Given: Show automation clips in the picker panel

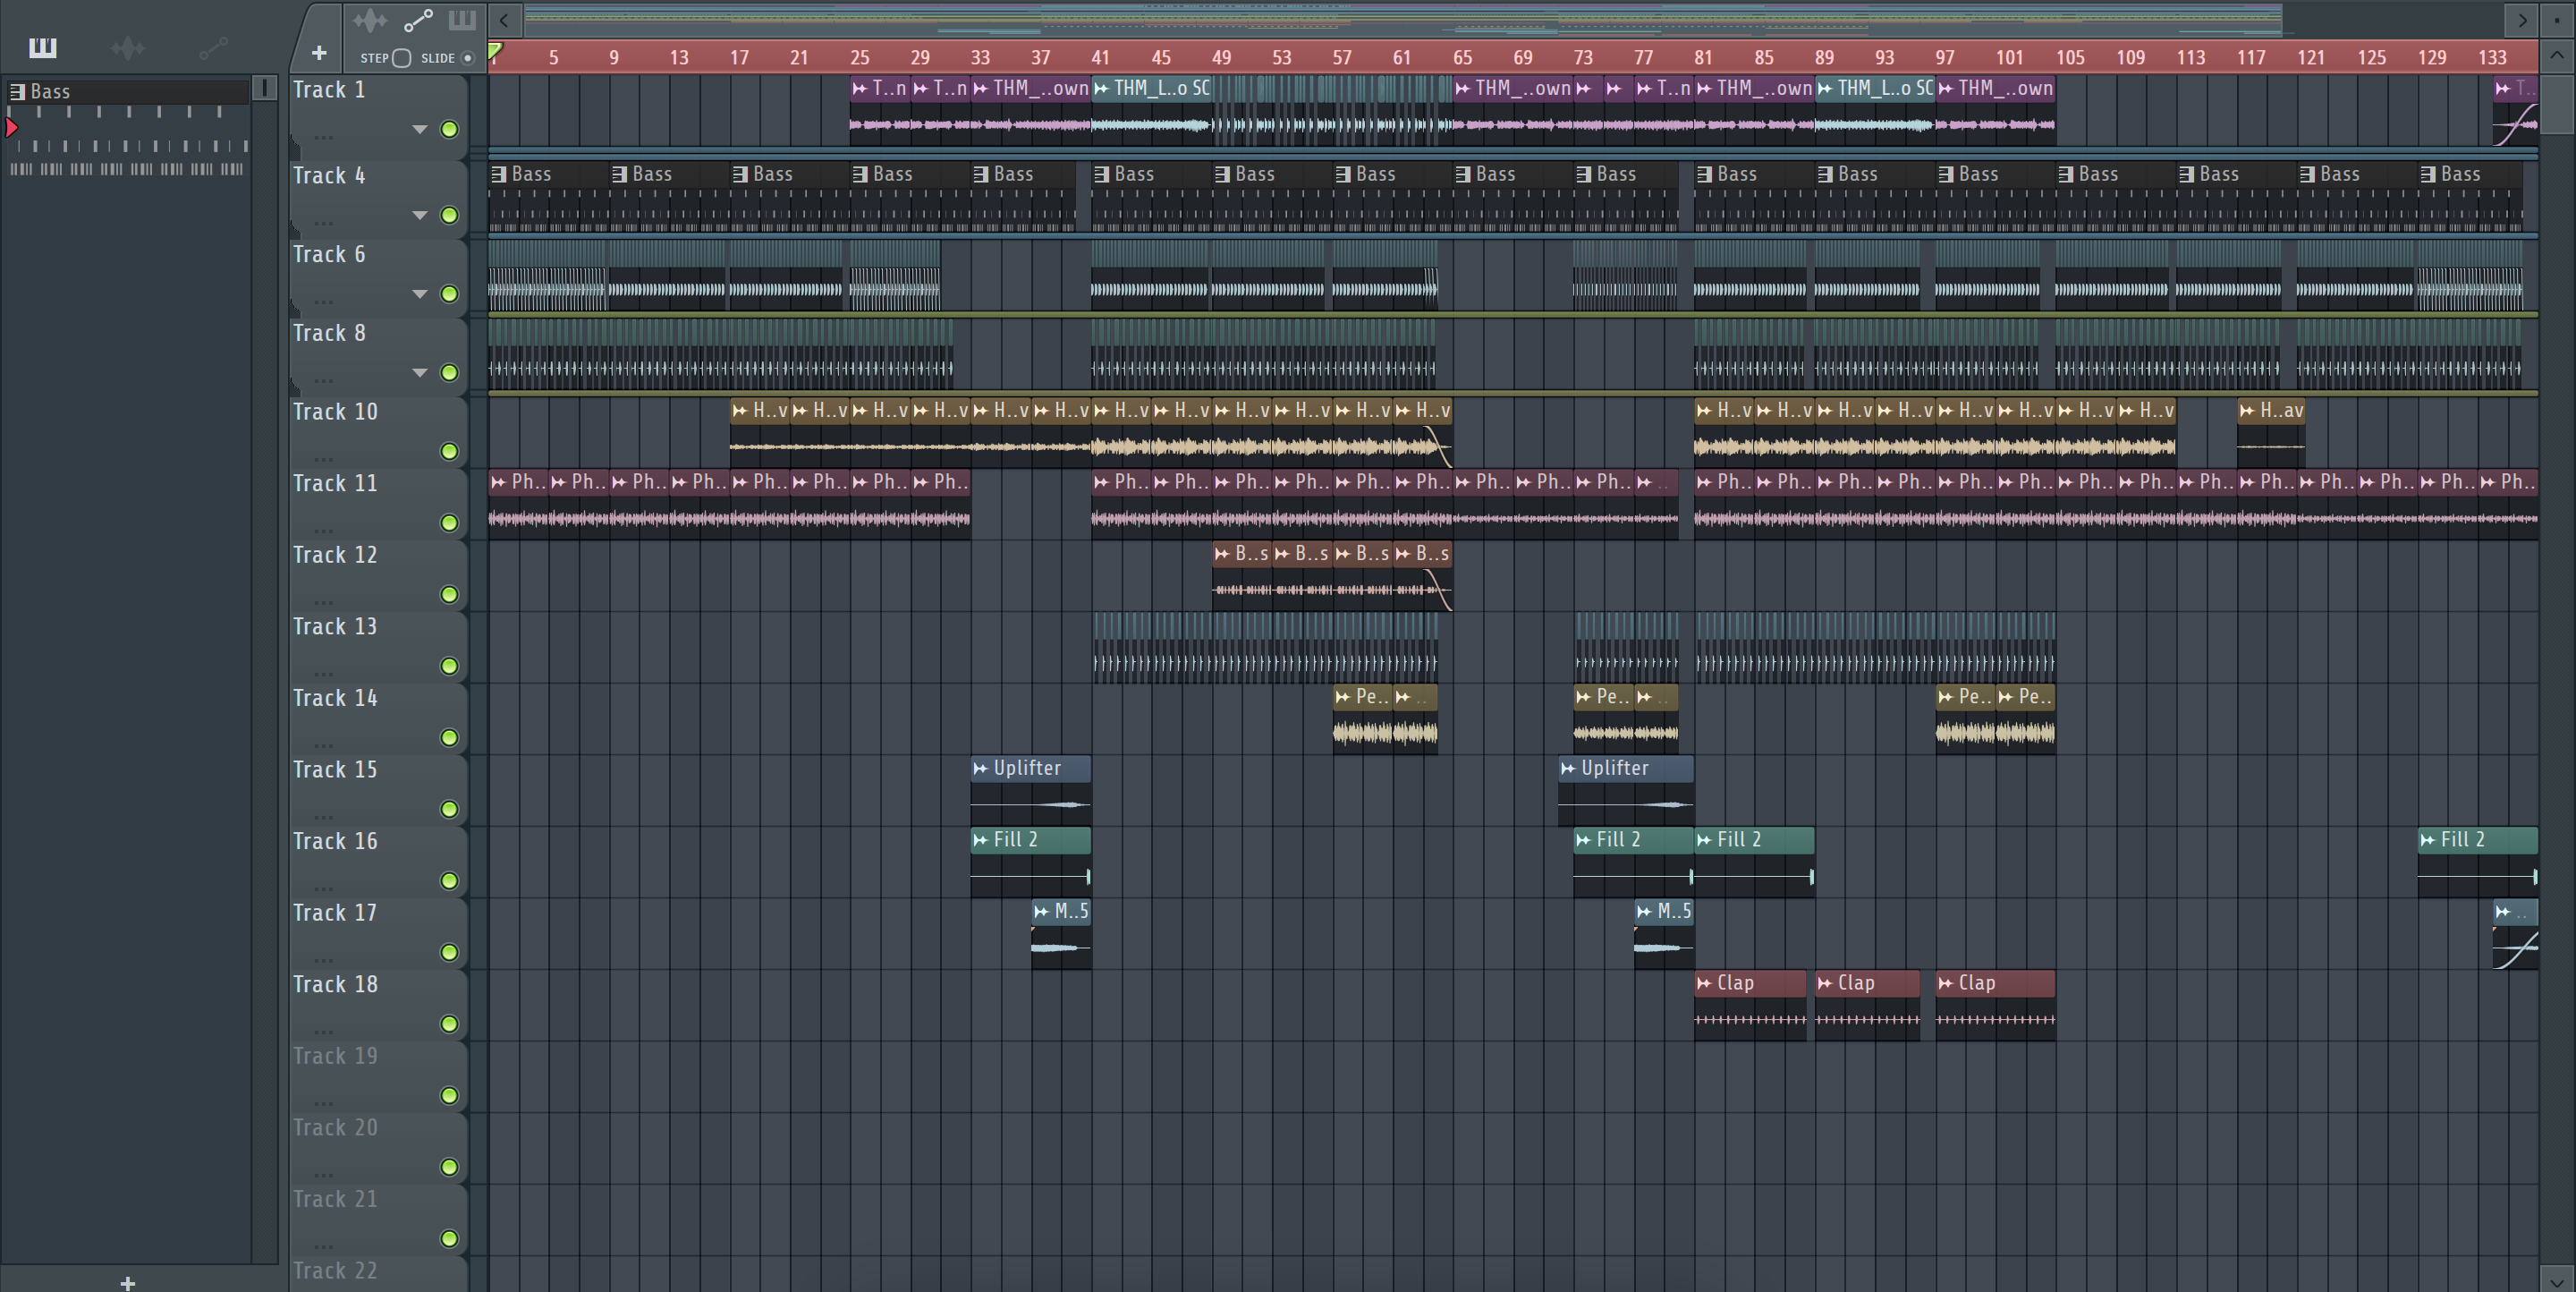Looking at the screenshot, I should pyautogui.click(x=213, y=47).
